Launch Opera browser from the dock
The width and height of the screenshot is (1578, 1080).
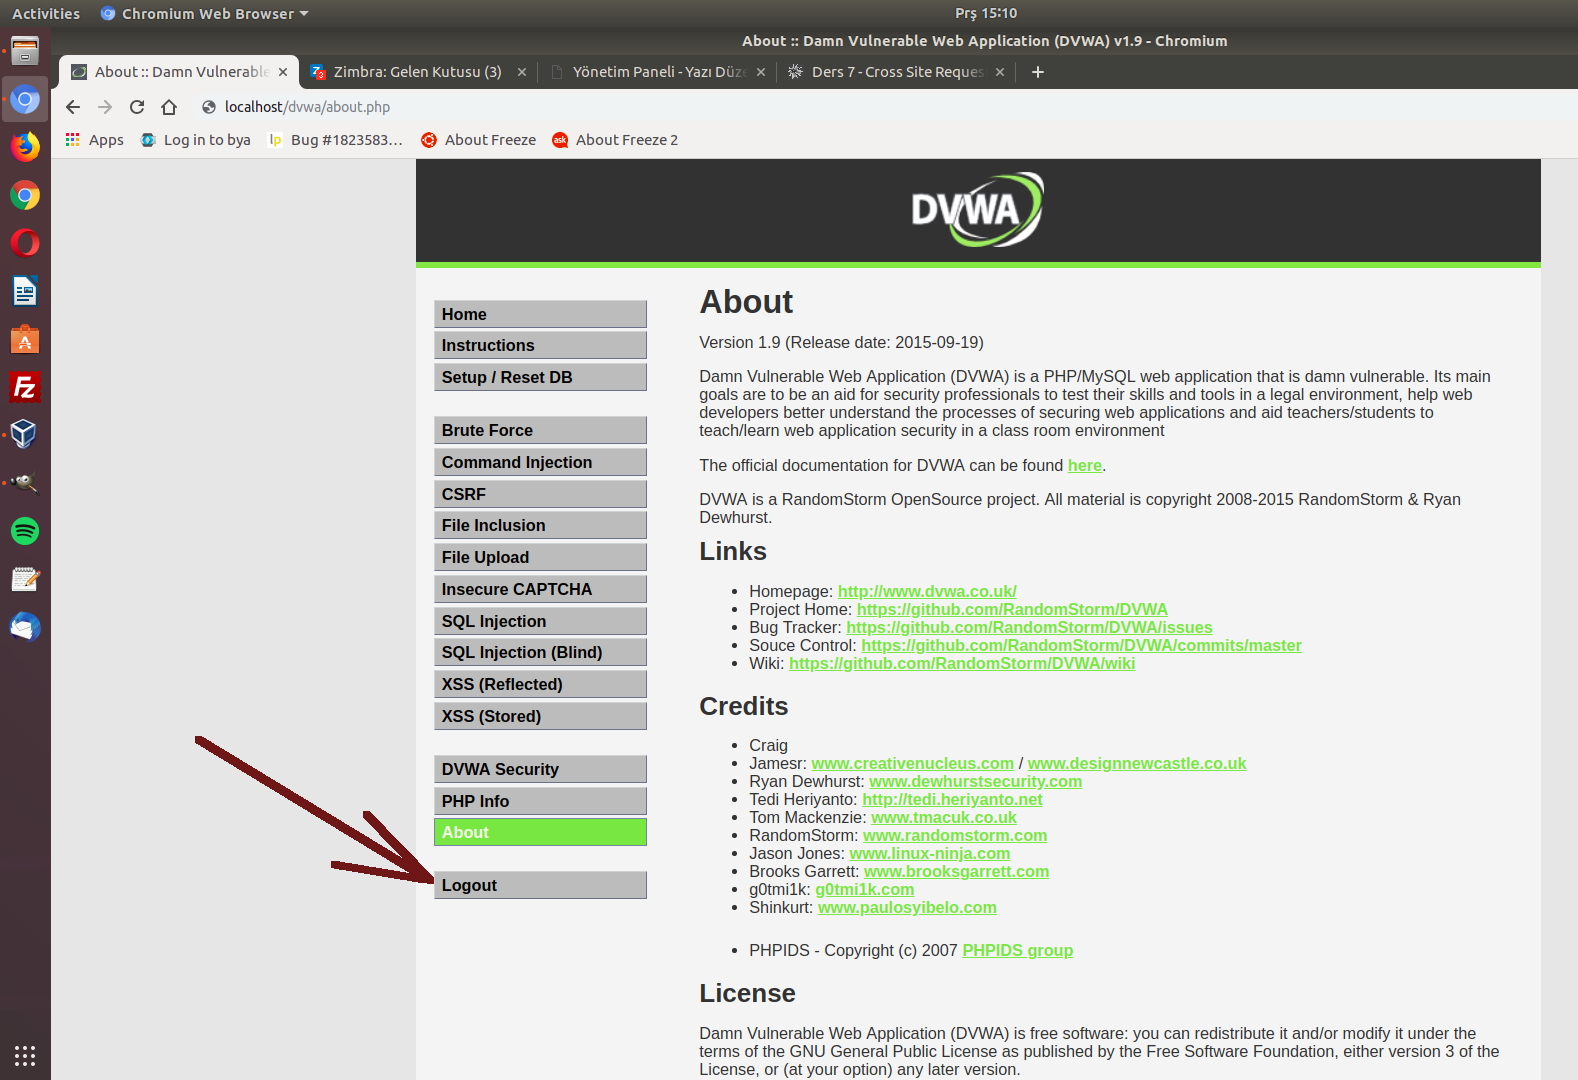25,243
